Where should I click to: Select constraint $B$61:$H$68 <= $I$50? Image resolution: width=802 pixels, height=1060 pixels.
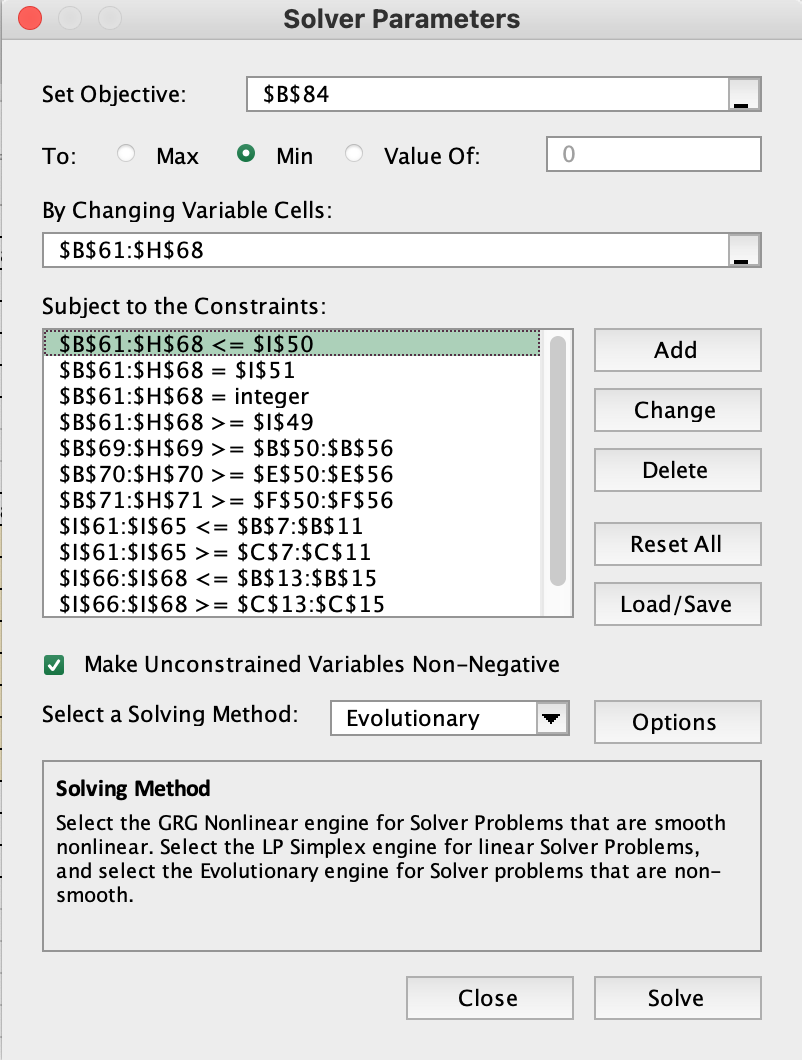coord(292,343)
